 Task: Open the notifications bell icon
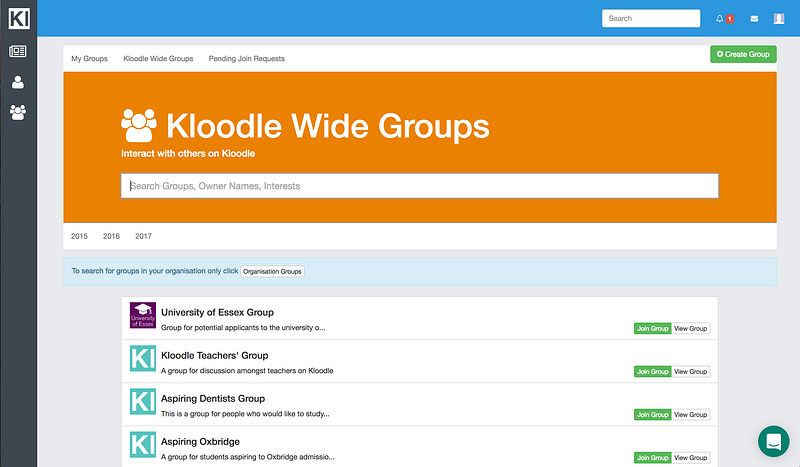719,18
